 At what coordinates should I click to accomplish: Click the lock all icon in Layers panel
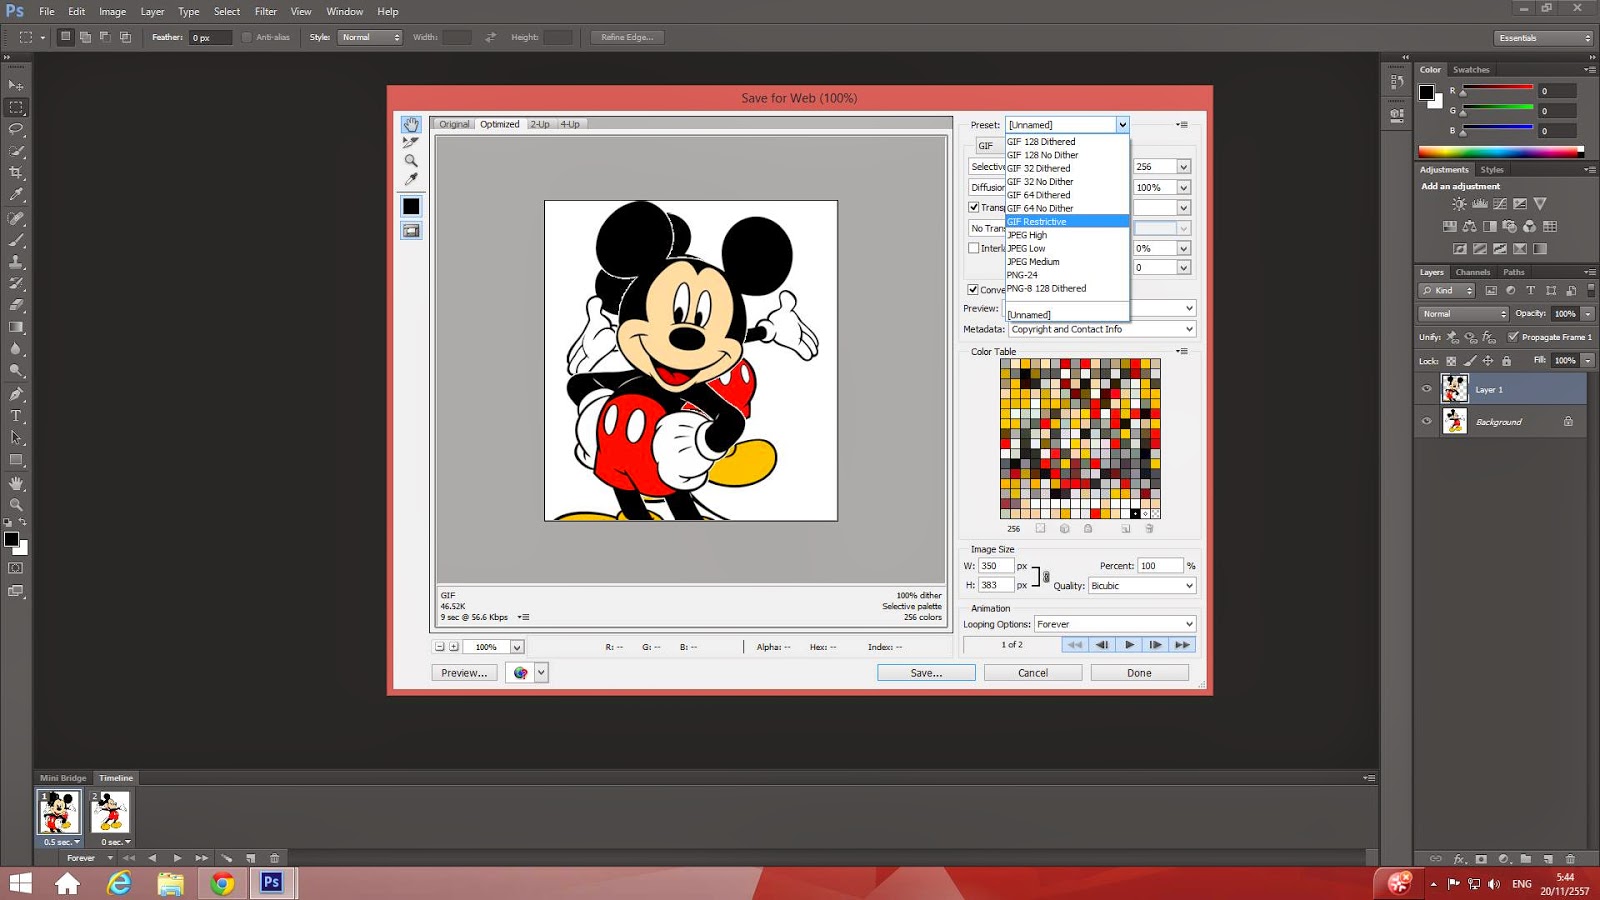(x=1506, y=361)
